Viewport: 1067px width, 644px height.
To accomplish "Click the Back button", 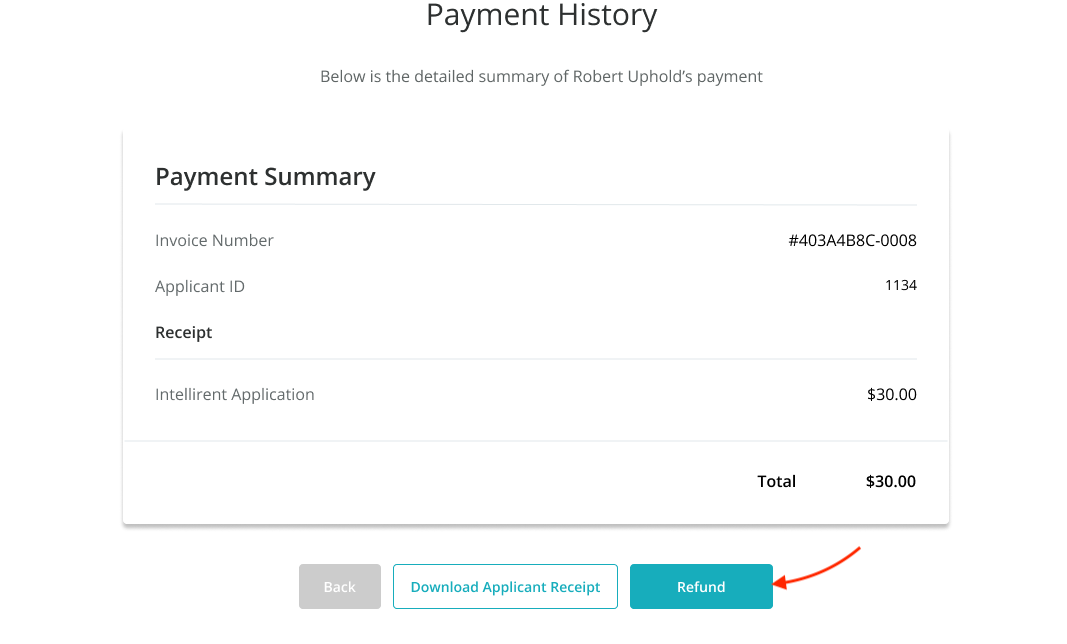I will pos(339,586).
